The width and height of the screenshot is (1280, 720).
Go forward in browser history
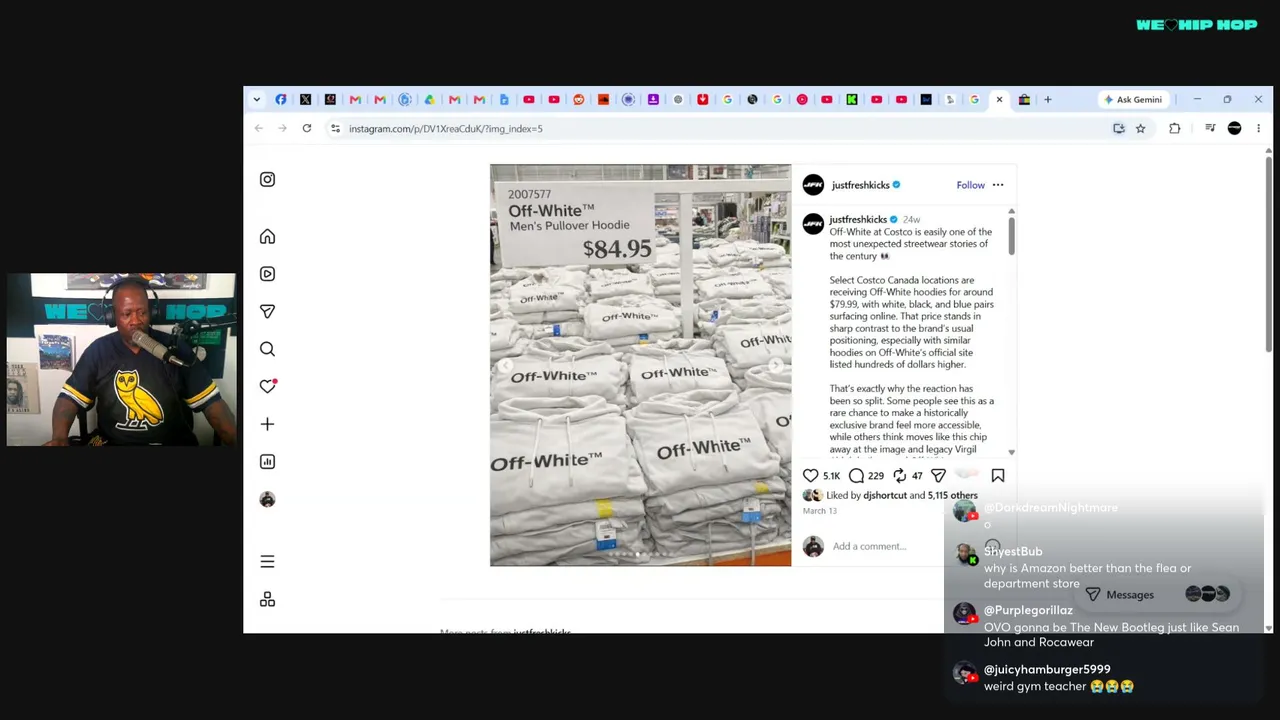click(x=283, y=128)
